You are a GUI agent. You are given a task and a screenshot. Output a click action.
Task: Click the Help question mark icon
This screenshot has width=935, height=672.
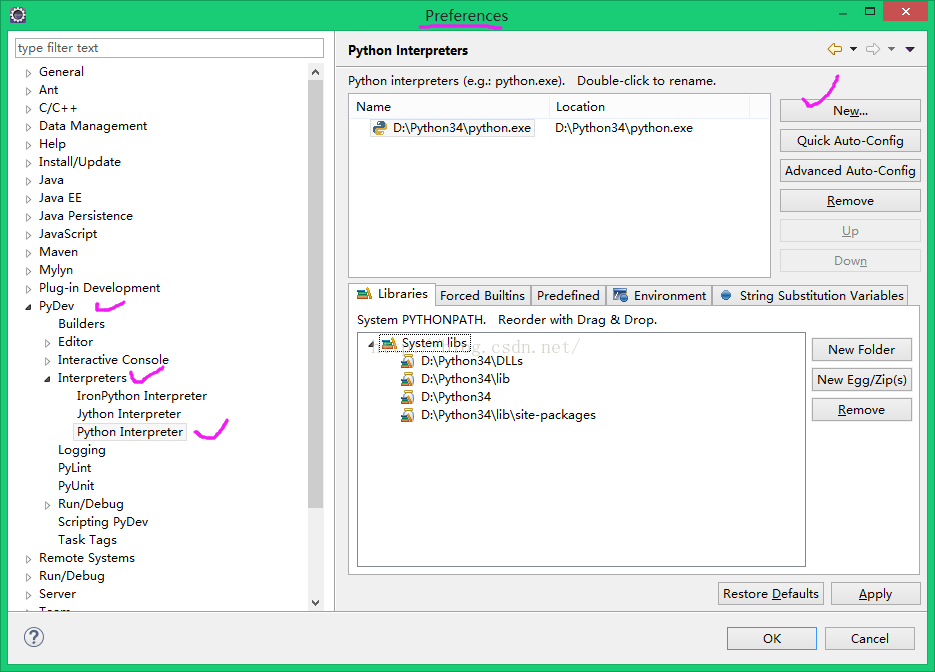click(x=34, y=638)
